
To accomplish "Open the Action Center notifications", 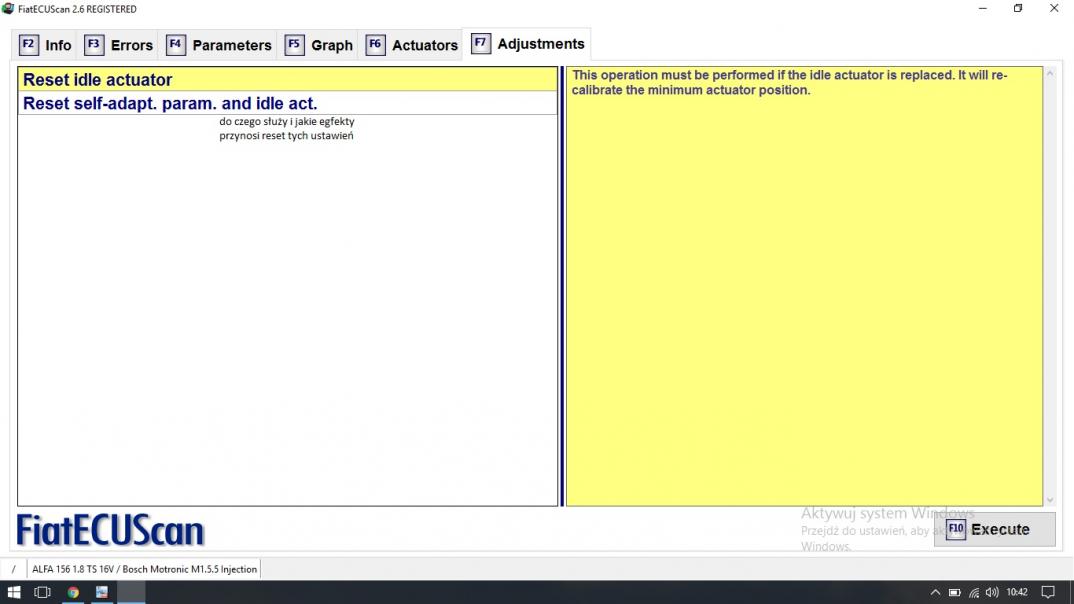I will (x=1048, y=592).
